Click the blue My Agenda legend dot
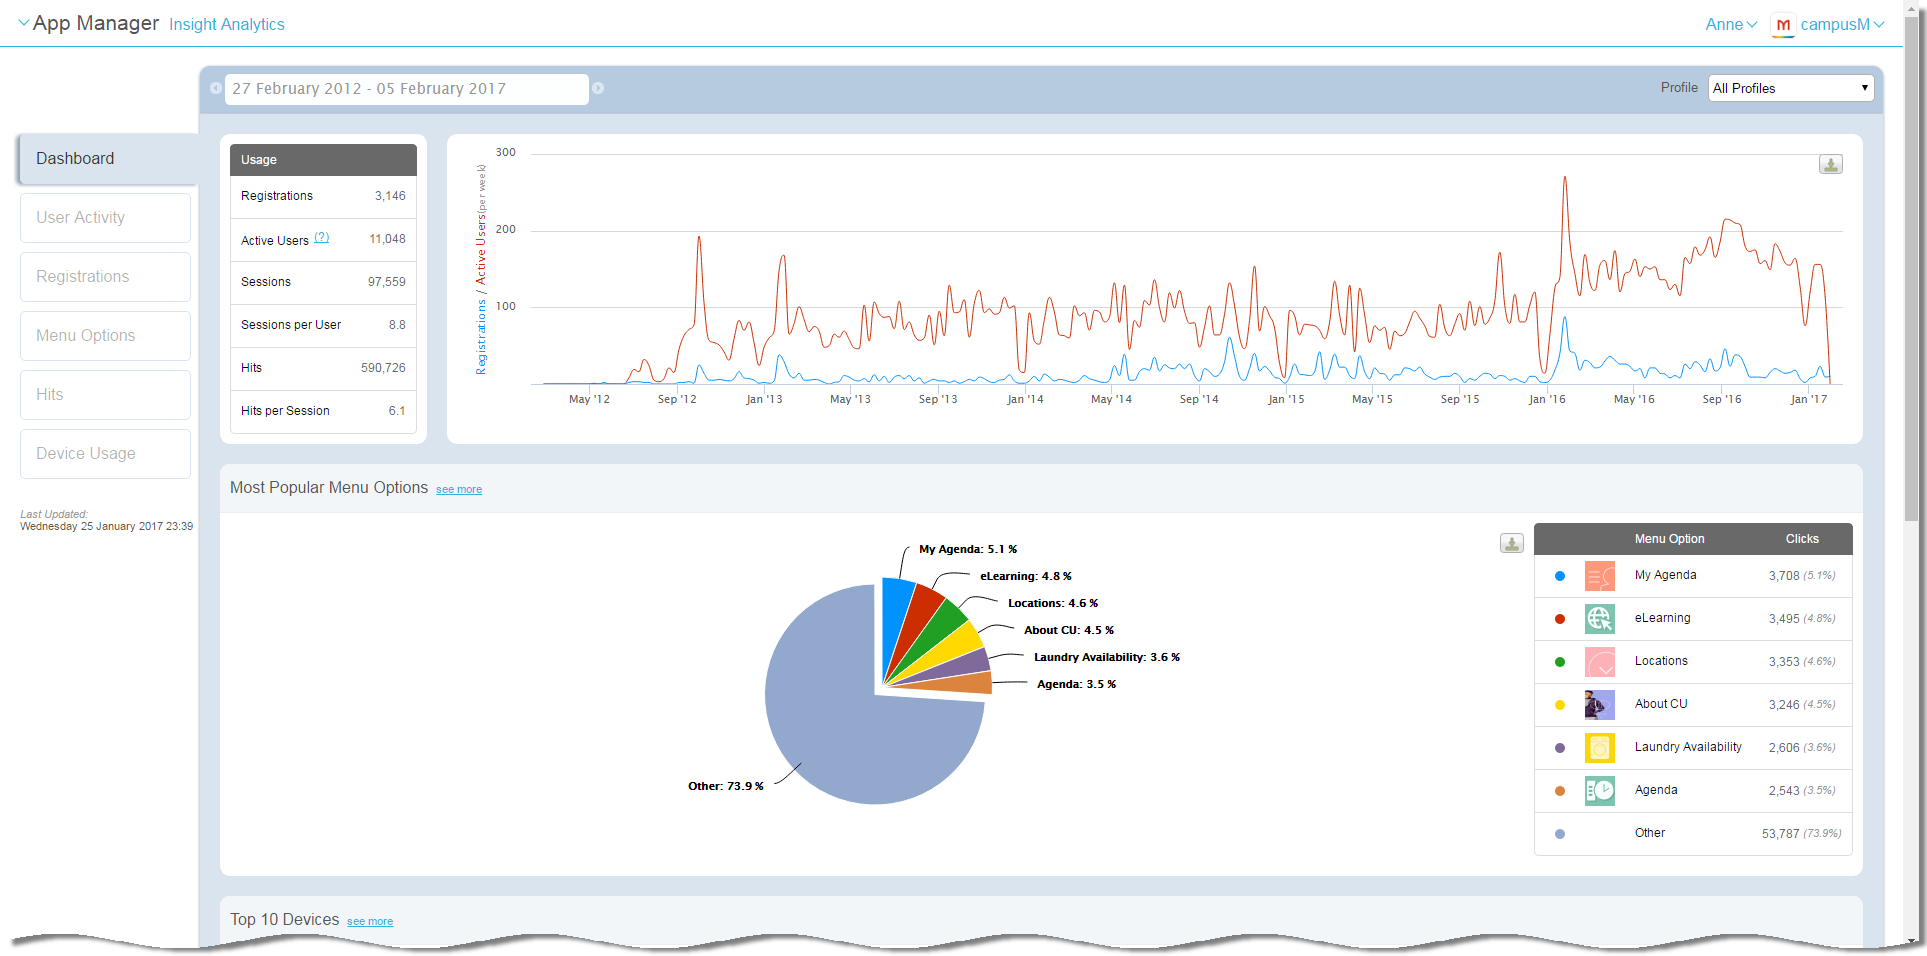The height and width of the screenshot is (956, 1927). point(1560,576)
